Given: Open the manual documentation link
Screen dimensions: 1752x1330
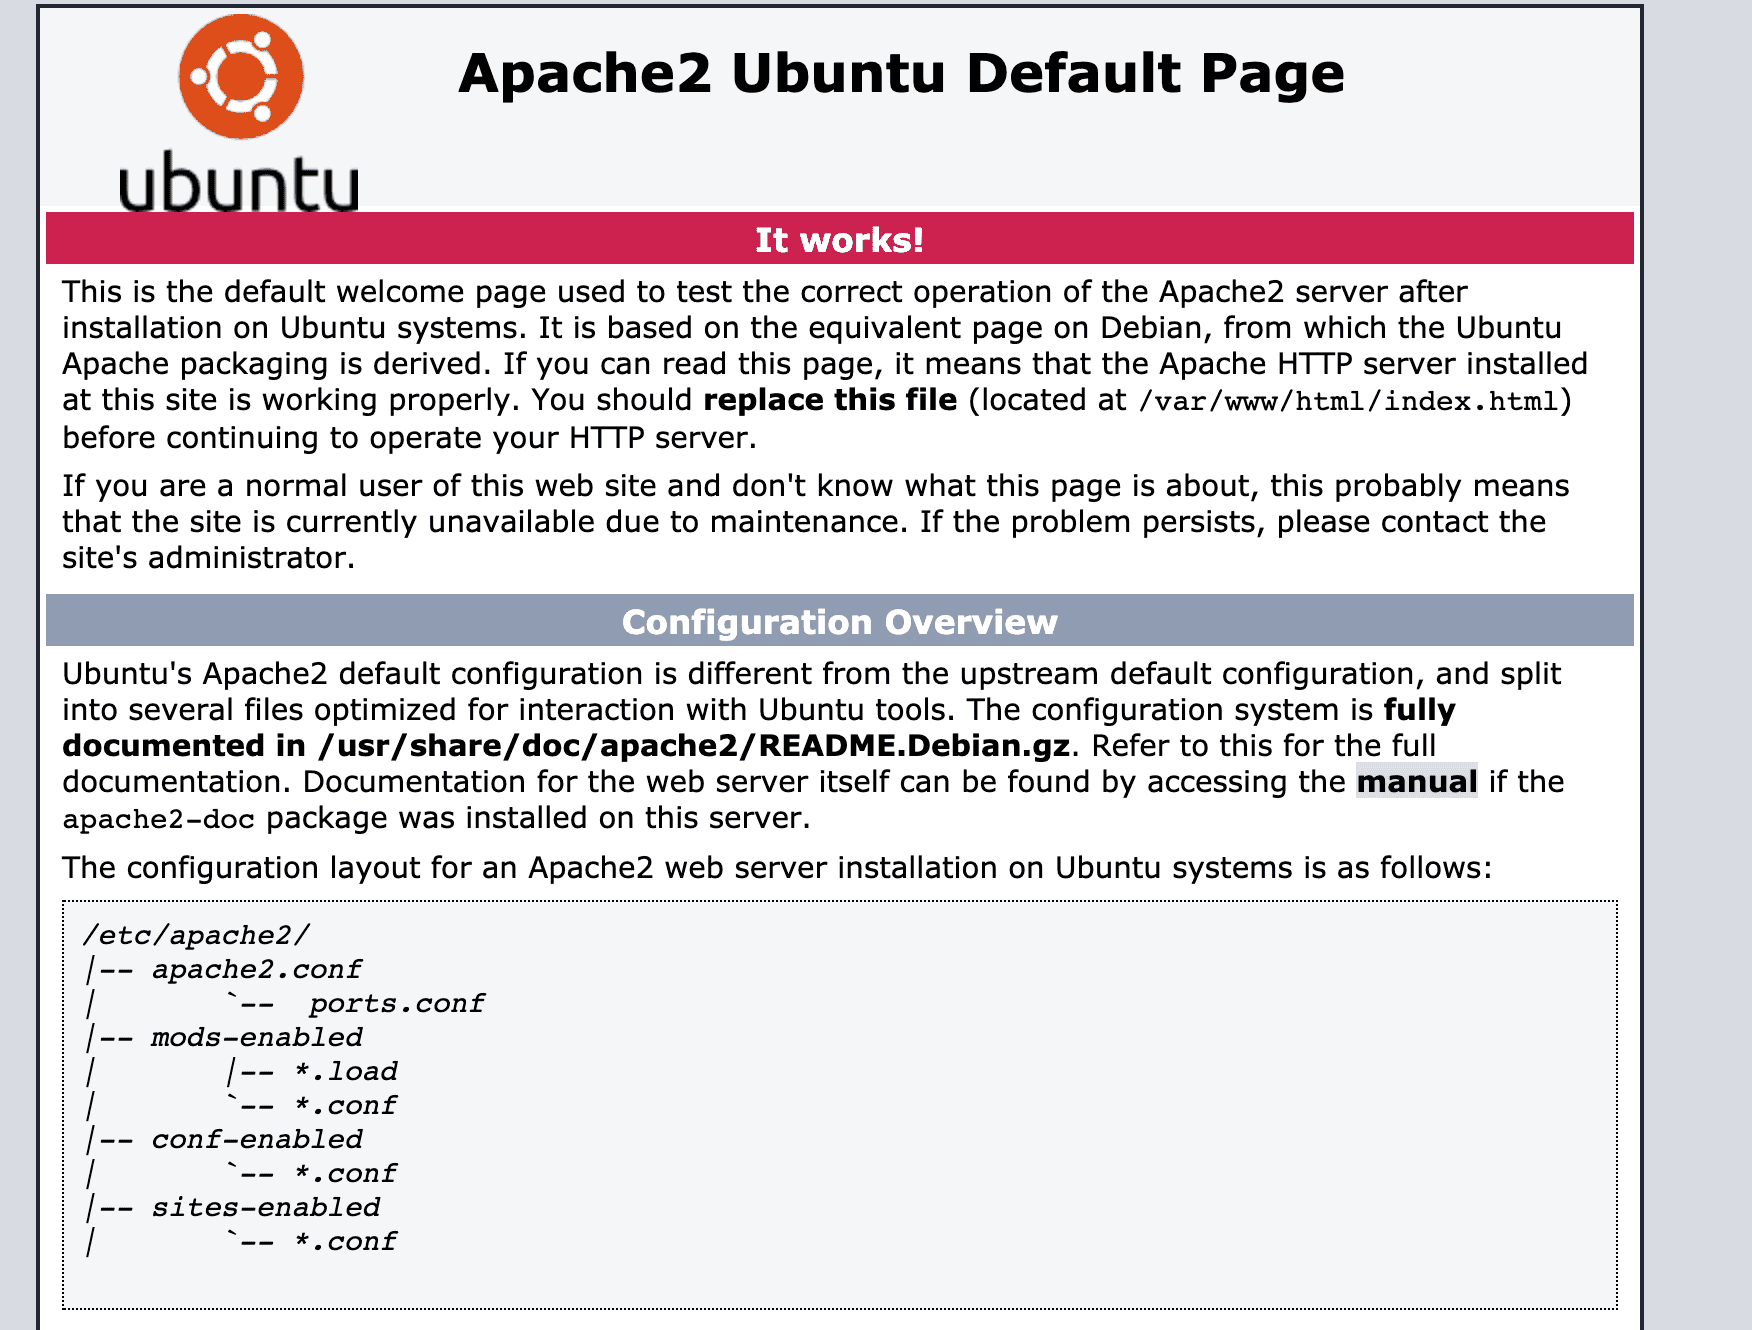Looking at the screenshot, I should pyautogui.click(x=1416, y=782).
